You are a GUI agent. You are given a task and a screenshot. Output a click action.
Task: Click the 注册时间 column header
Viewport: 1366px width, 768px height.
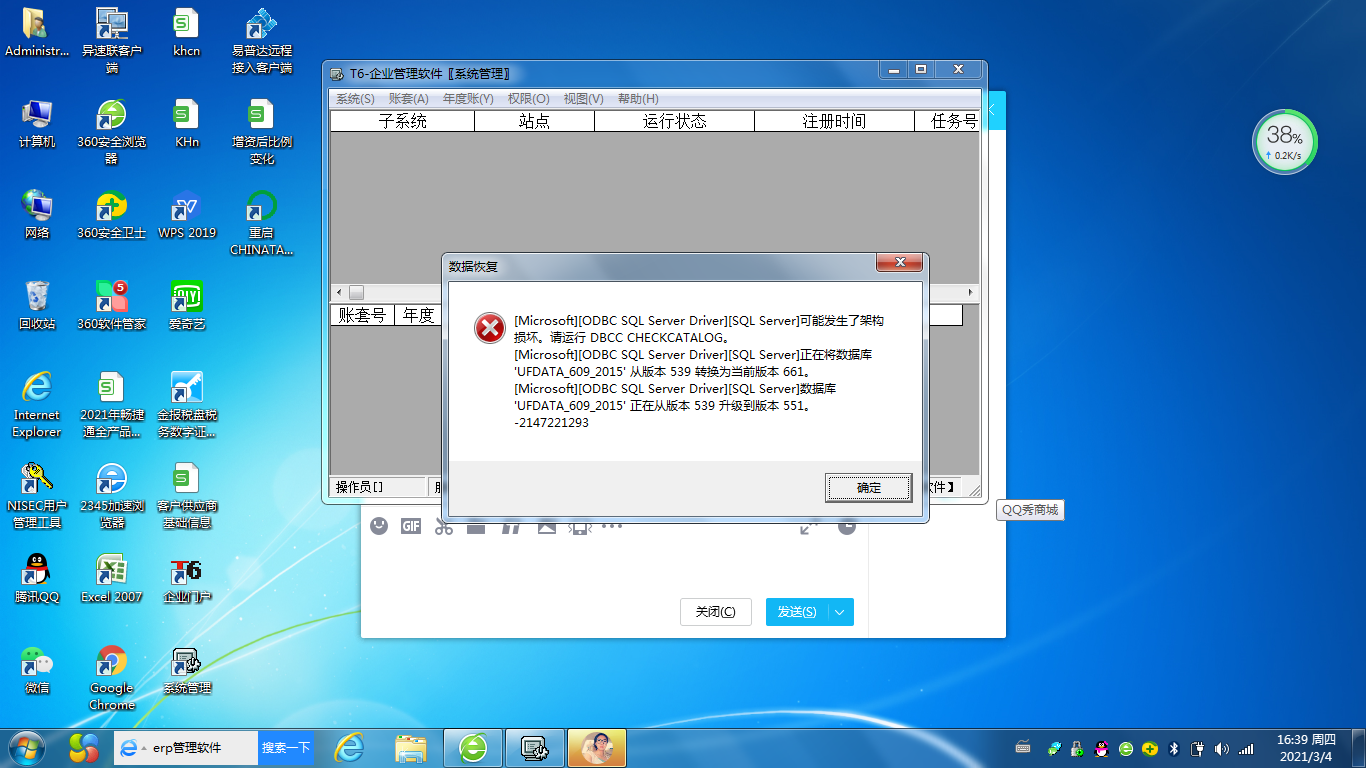pos(835,121)
